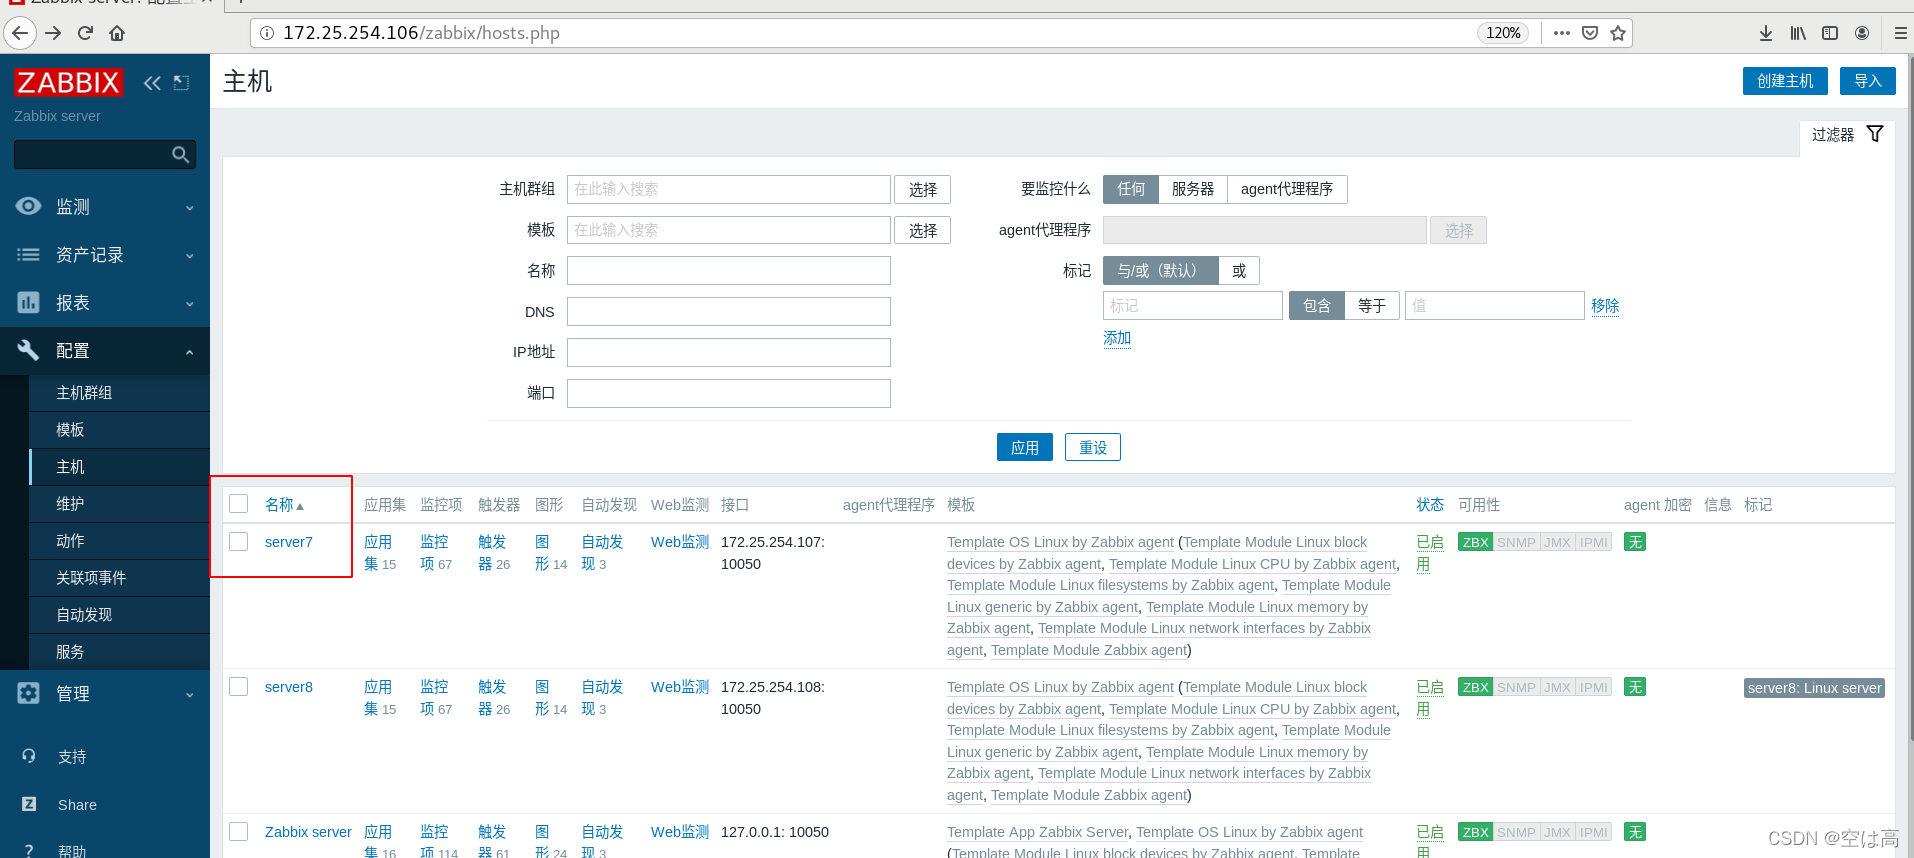The image size is (1914, 858).
Task: Click the support headset icon
Action: point(29,756)
